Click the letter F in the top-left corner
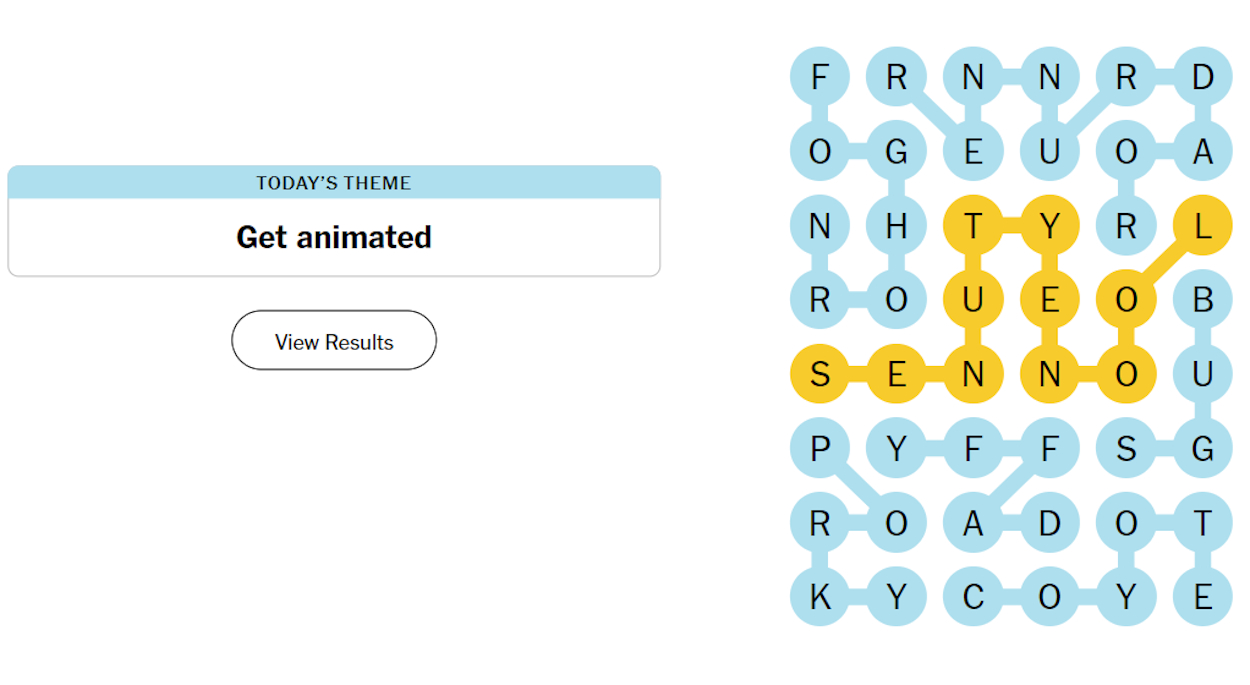 pos(820,76)
